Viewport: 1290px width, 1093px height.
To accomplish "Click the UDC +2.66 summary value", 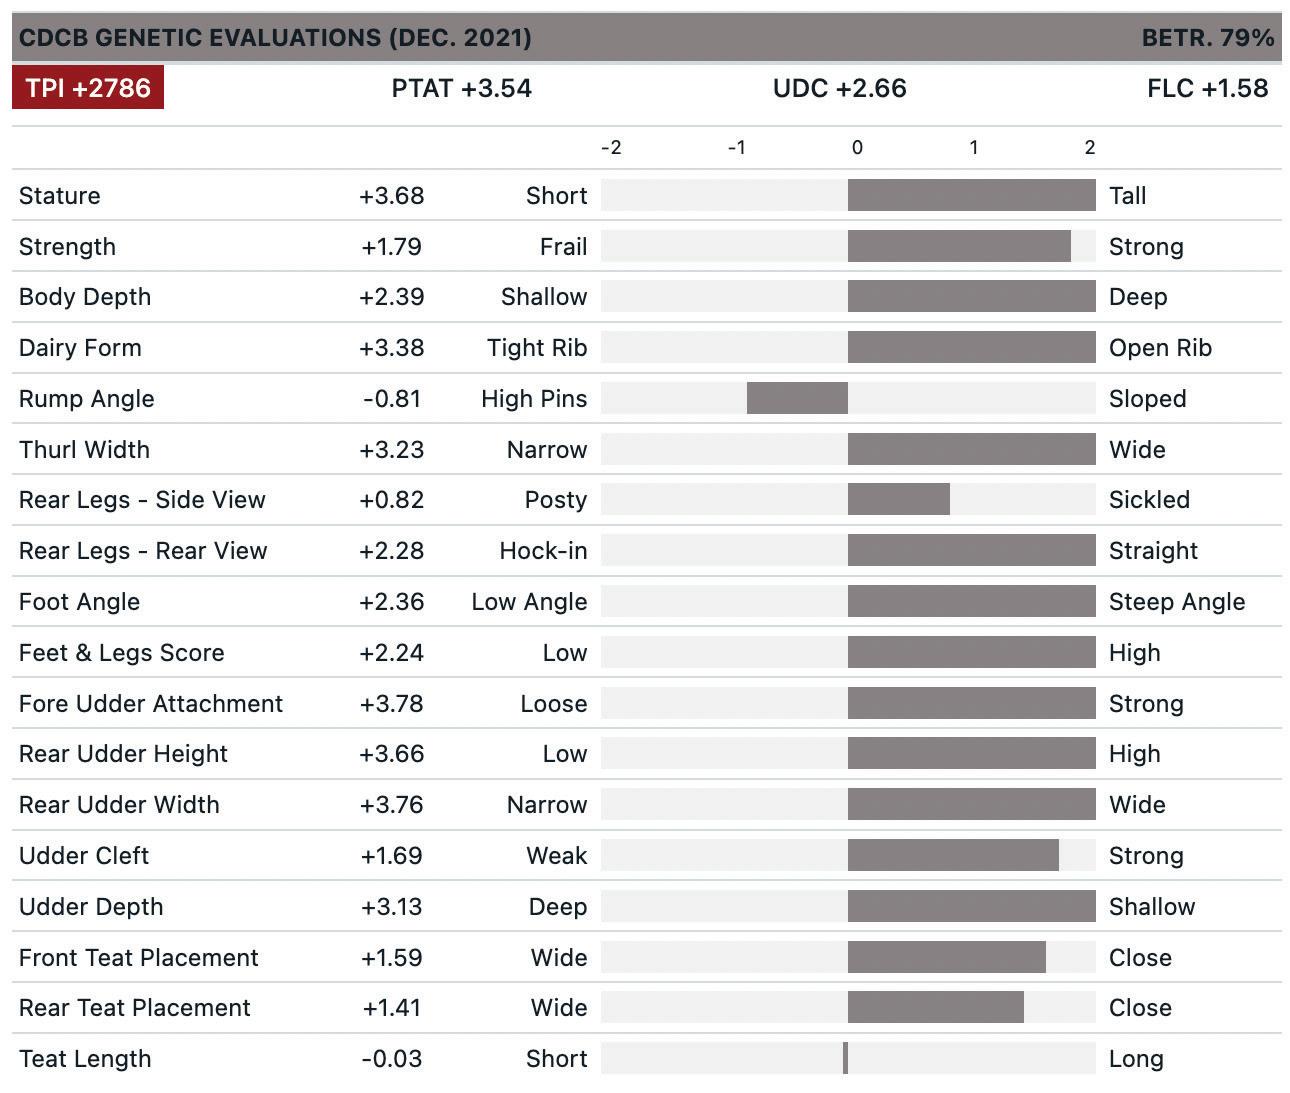I will click(x=839, y=88).
